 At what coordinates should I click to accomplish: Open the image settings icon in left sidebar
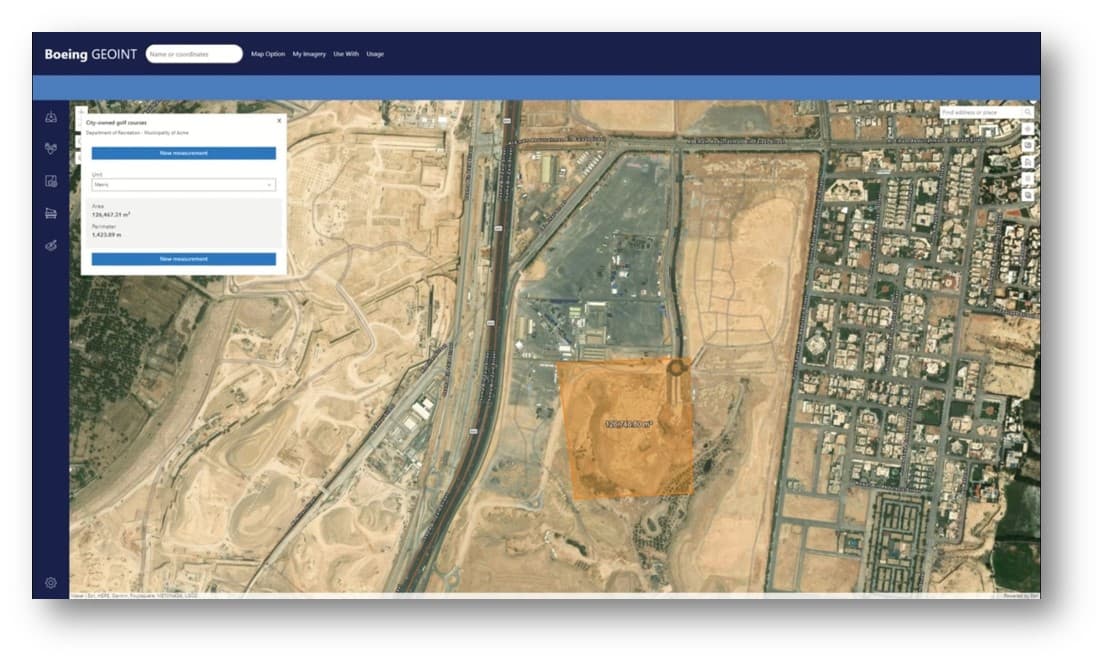click(51, 181)
